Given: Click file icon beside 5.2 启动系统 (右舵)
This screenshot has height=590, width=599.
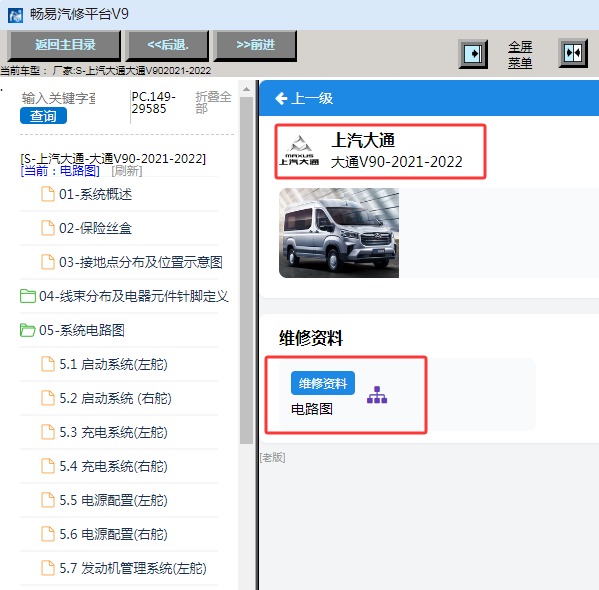Looking at the screenshot, I should pyautogui.click(x=48, y=398).
